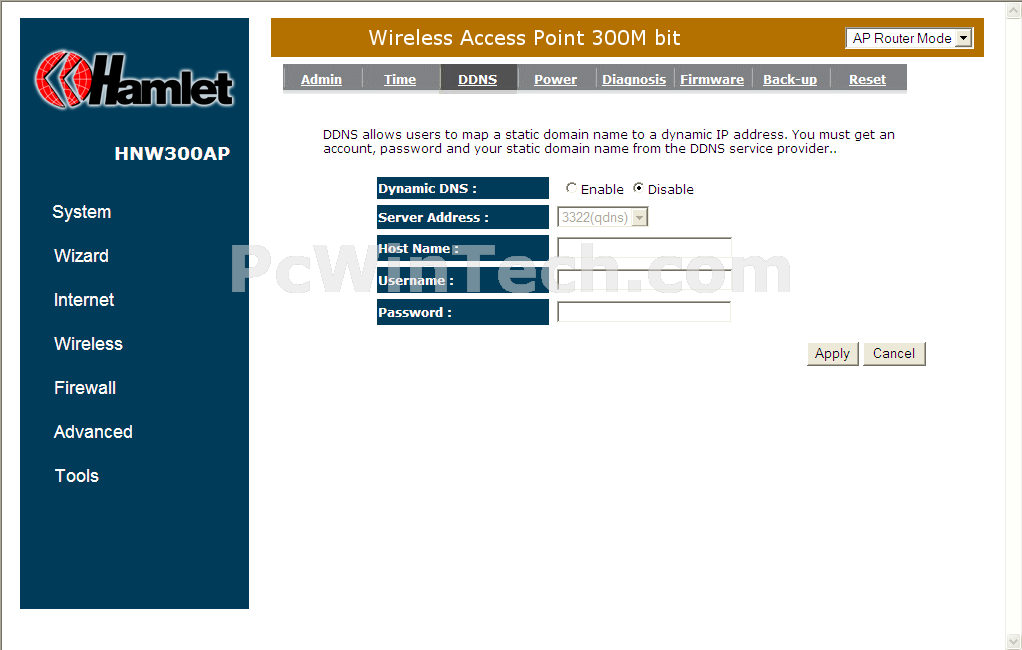Click the Apply button
1022x650 pixels.
tap(832, 354)
